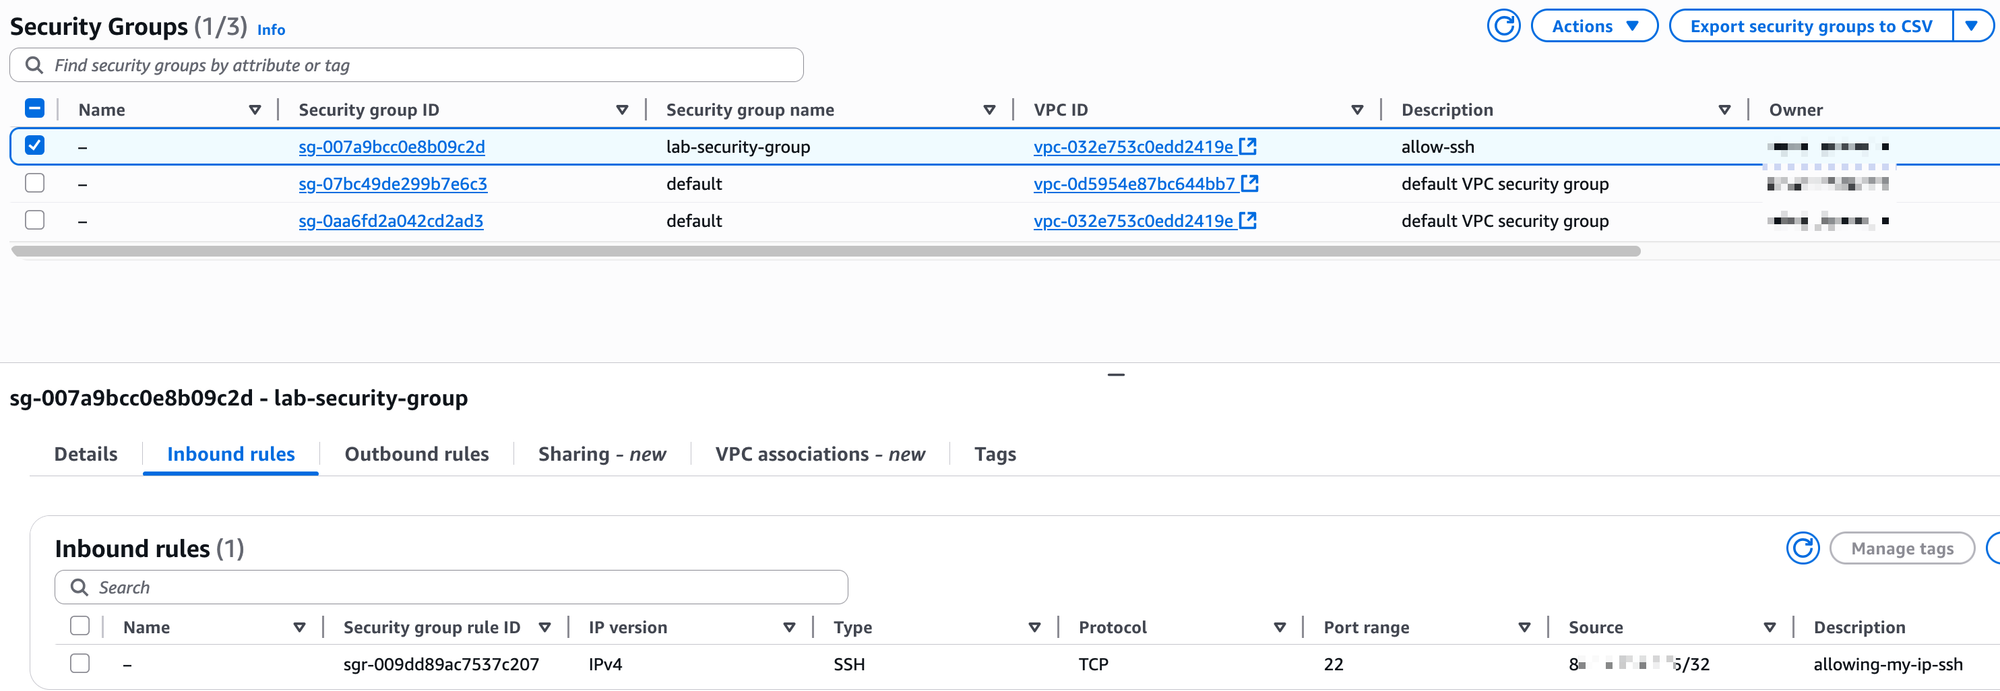
Task: Open the Tags tab
Action: coord(995,454)
